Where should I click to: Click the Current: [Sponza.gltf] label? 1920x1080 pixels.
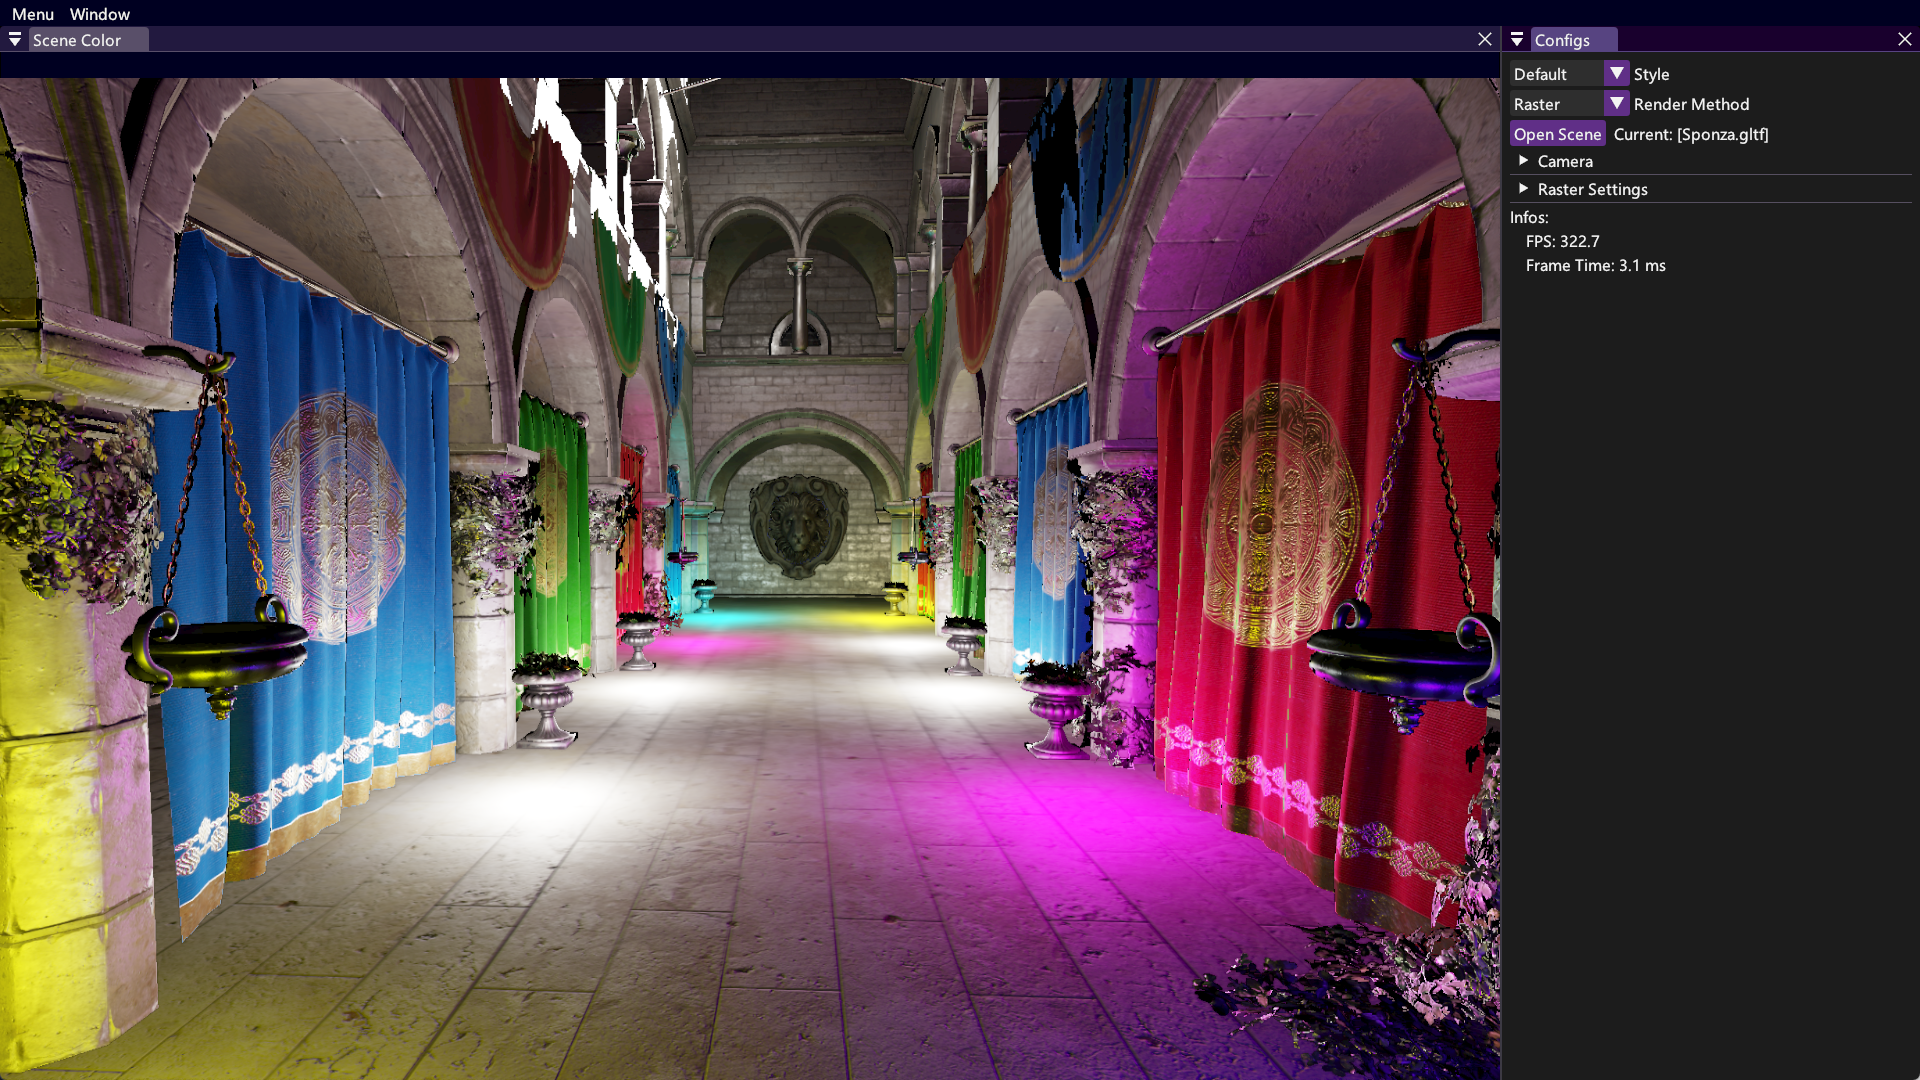tap(1690, 133)
